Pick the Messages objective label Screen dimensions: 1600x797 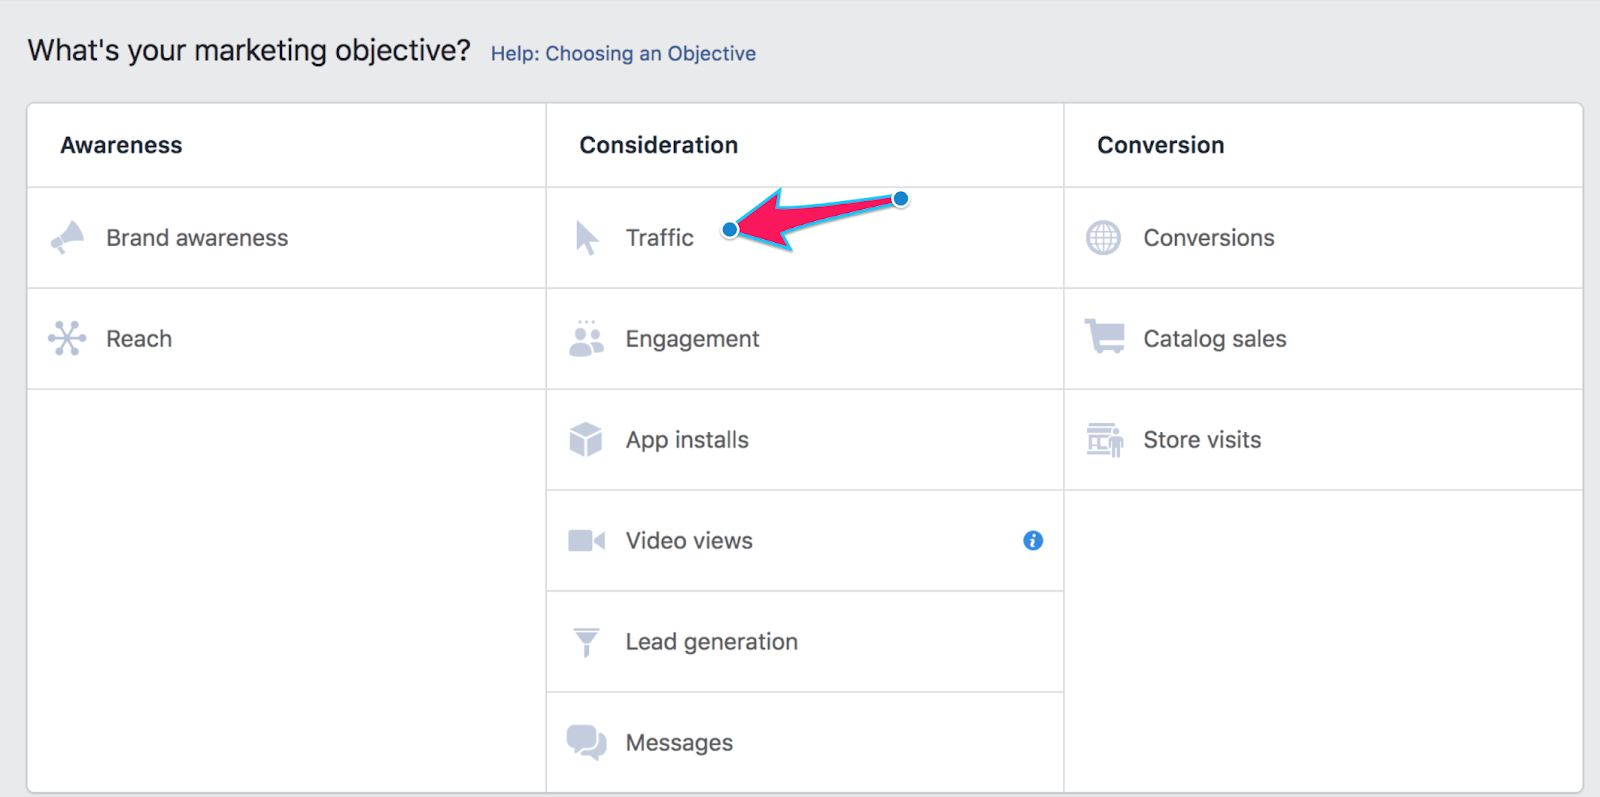[679, 744]
